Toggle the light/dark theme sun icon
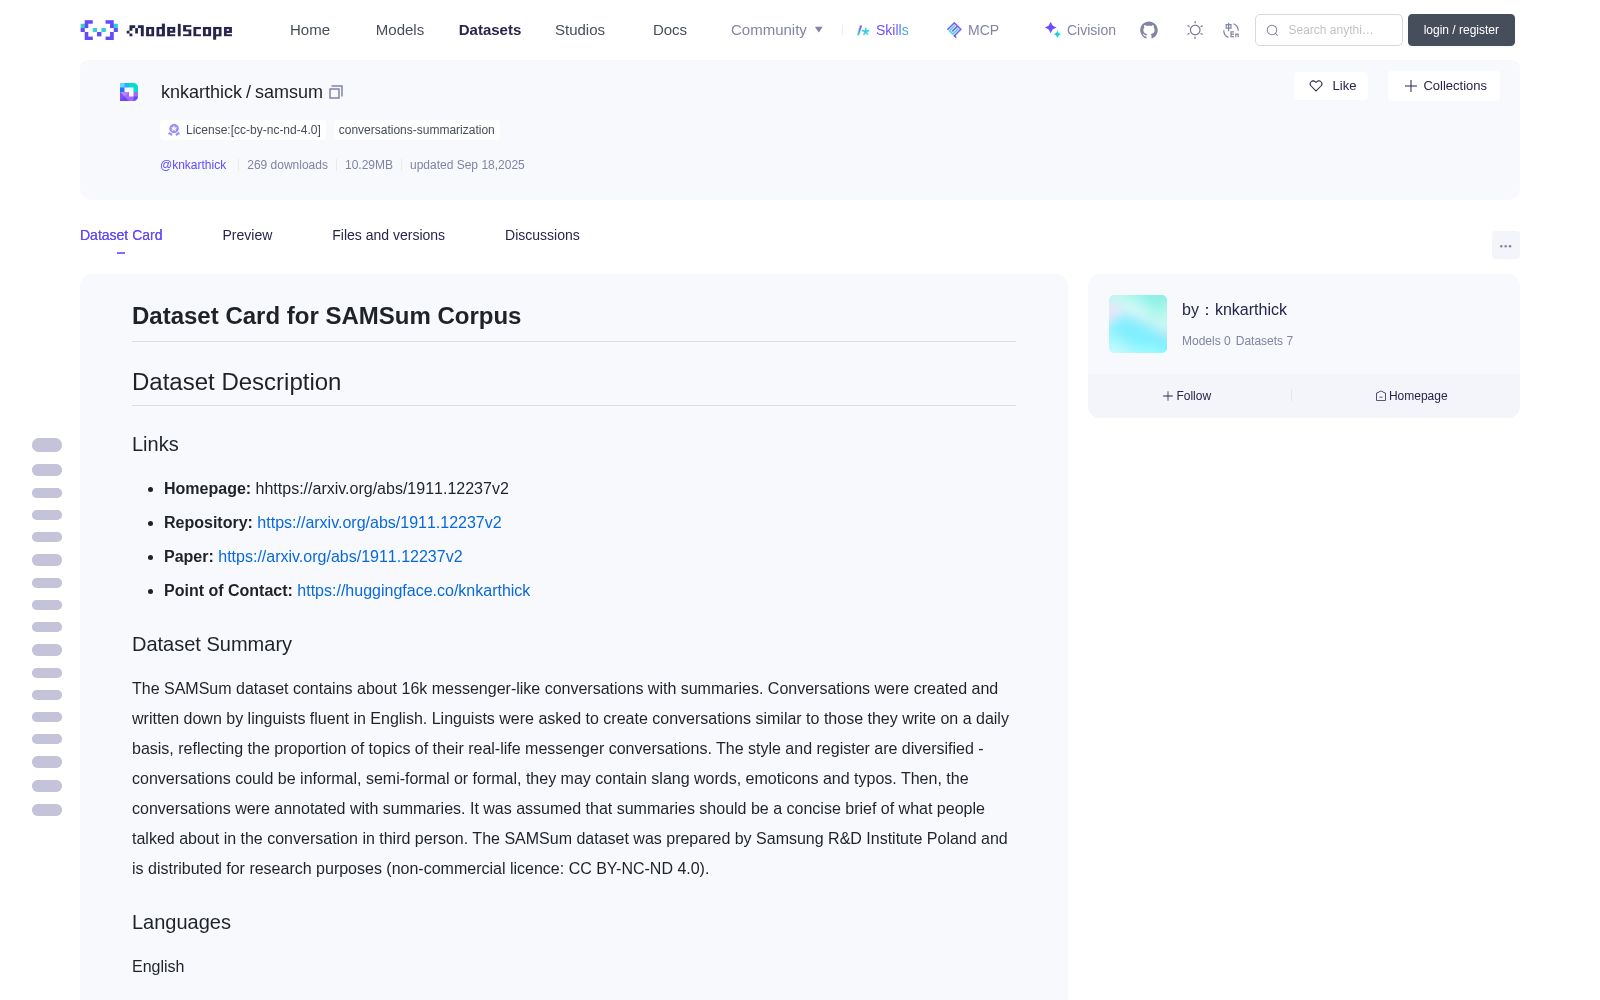Screen dimensions: 1600x1000 (x=1195, y=30)
